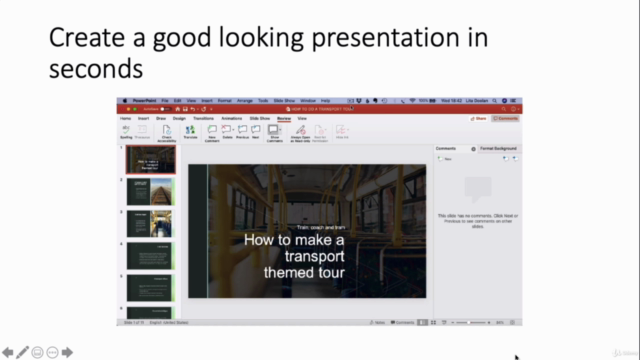The width and height of the screenshot is (640, 360).
Task: Click the zoom in plus in status bar
Action: pyautogui.click(x=489, y=322)
